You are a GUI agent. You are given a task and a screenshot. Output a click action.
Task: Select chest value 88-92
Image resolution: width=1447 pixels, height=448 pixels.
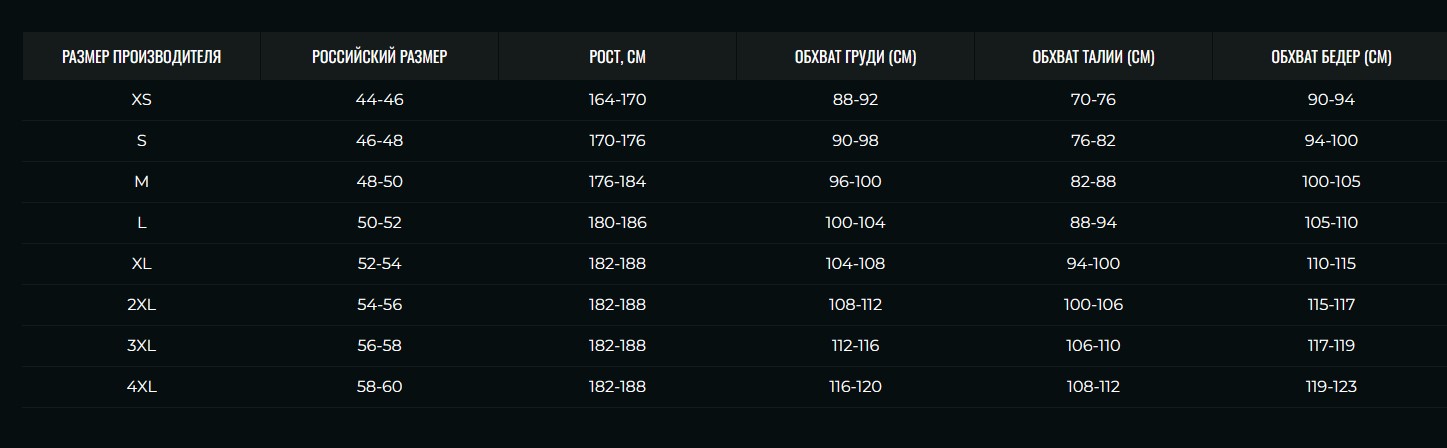(x=855, y=100)
